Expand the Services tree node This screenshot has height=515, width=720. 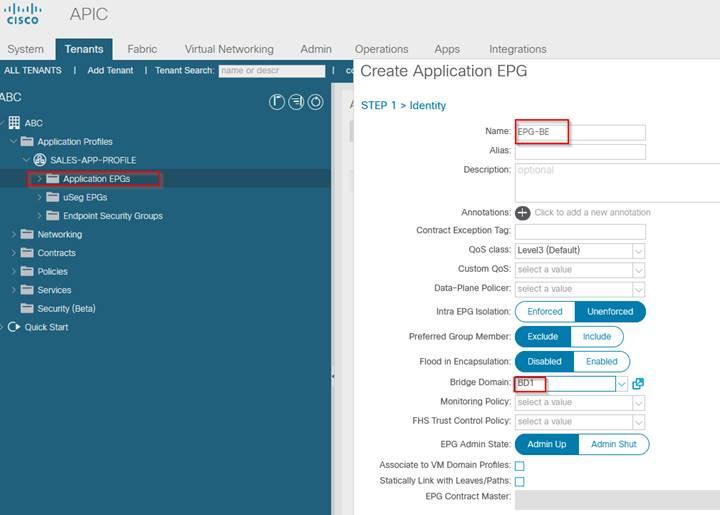point(13,290)
